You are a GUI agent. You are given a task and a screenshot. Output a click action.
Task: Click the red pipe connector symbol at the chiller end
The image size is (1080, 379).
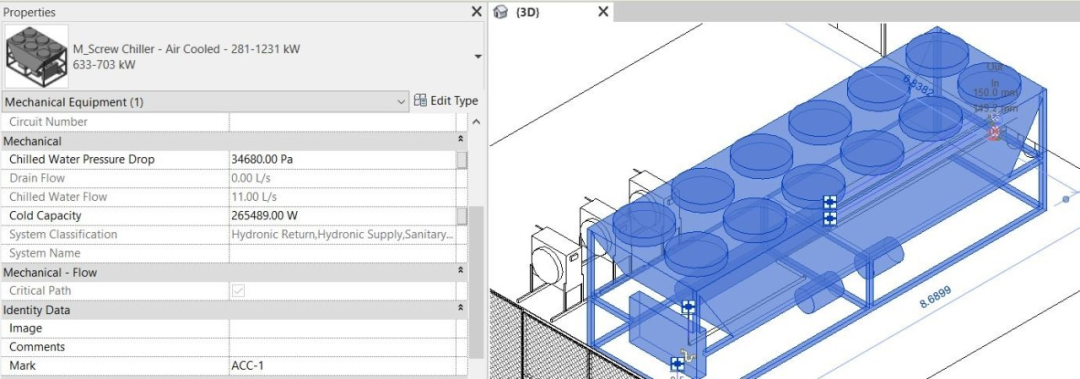tap(994, 132)
